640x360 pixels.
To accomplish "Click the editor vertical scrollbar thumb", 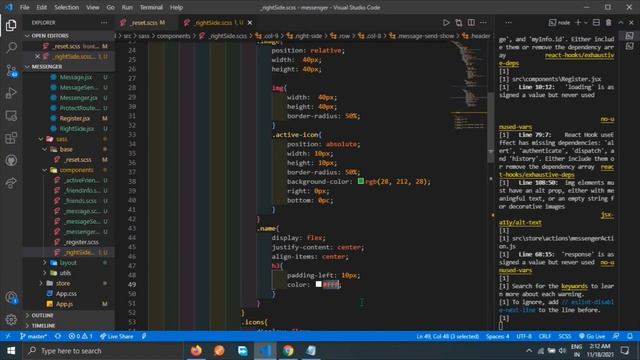I will 491,127.
